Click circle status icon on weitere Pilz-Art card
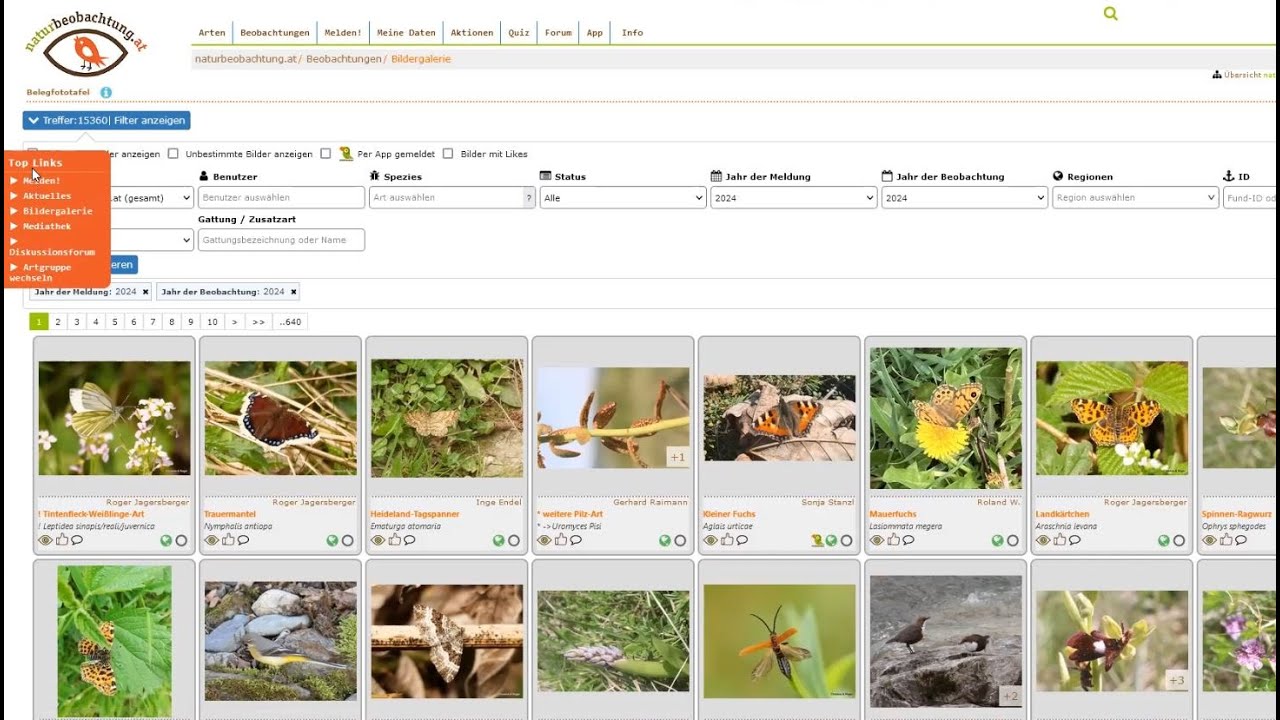Image resolution: width=1280 pixels, height=720 pixels. [x=680, y=540]
